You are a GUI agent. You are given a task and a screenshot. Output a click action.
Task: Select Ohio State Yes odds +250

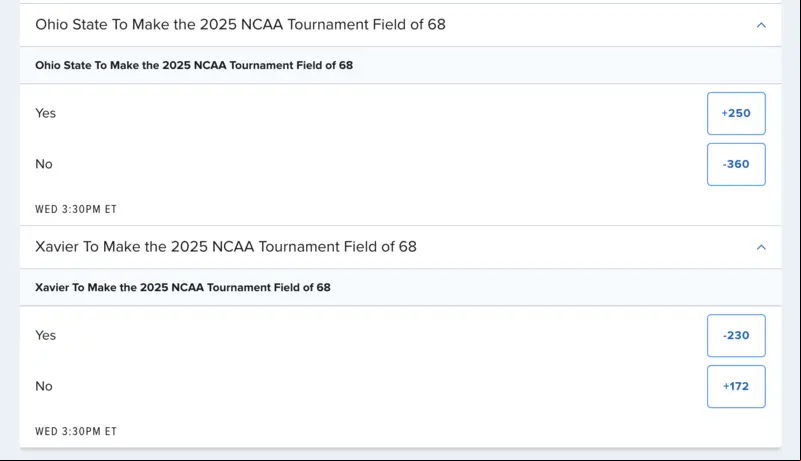(x=736, y=113)
